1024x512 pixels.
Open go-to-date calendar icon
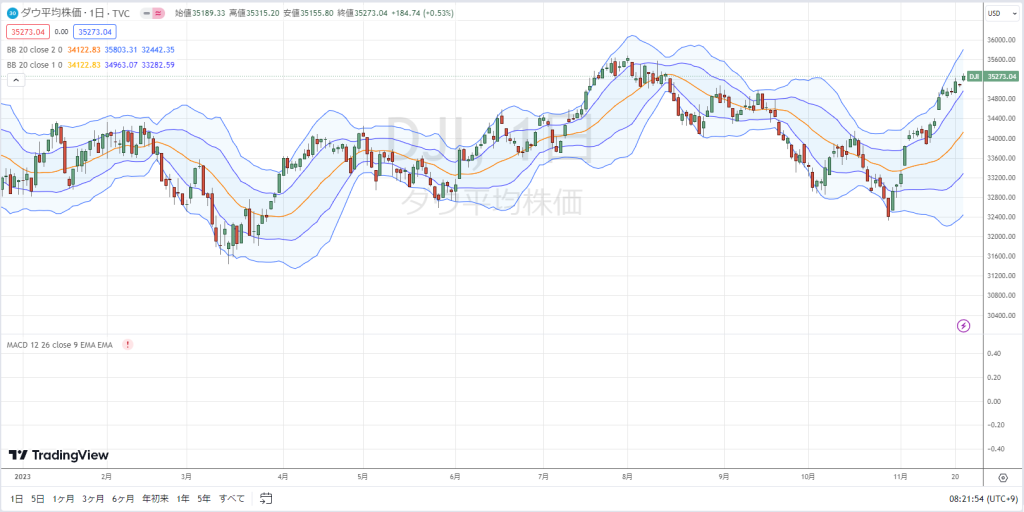pyautogui.click(x=266, y=498)
